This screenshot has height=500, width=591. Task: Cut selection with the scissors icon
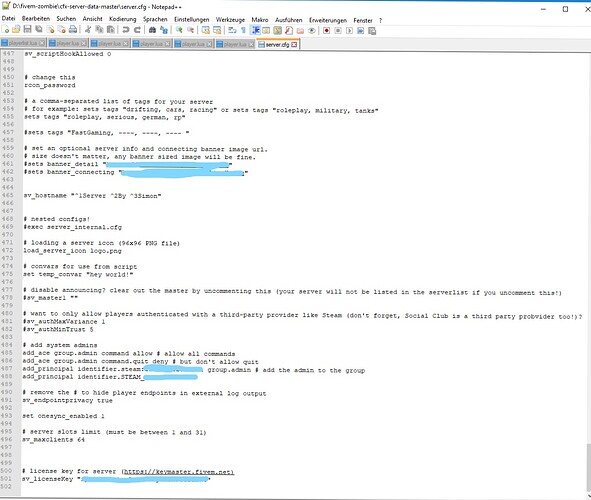pyautogui.click(x=88, y=30)
